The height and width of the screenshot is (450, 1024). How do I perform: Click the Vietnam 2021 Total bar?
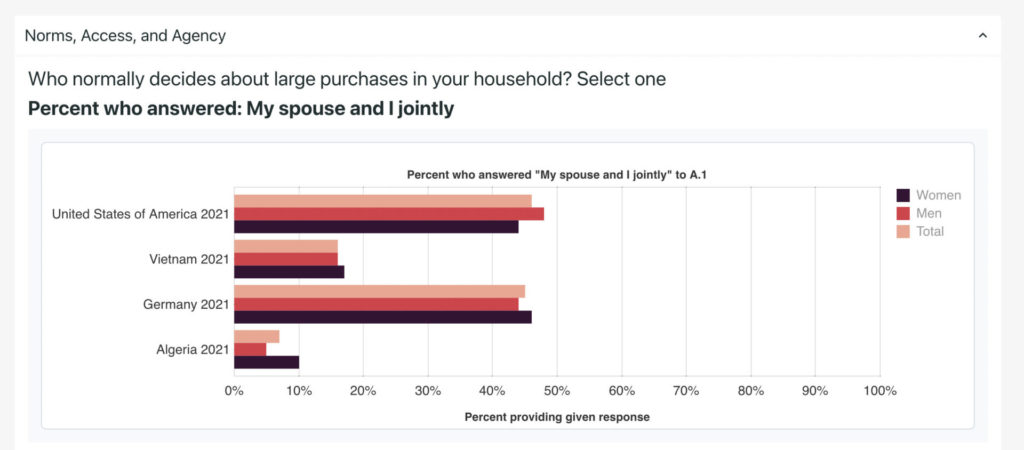click(285, 246)
